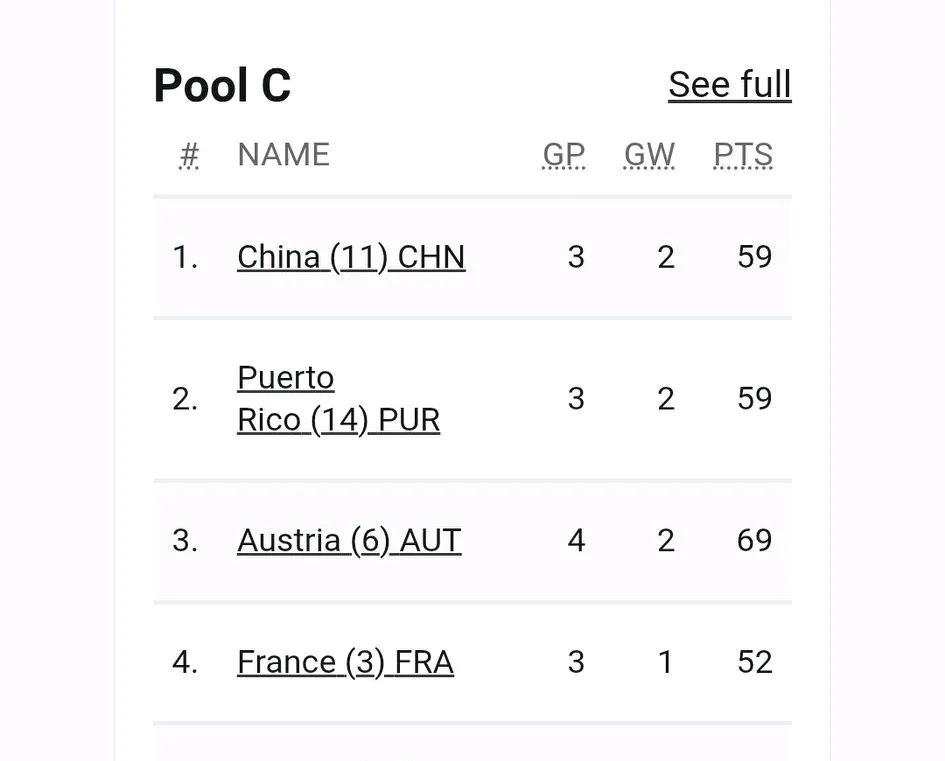945x761 pixels.
Task: Click rank number 2 for Puerto Rico
Action: pos(185,399)
